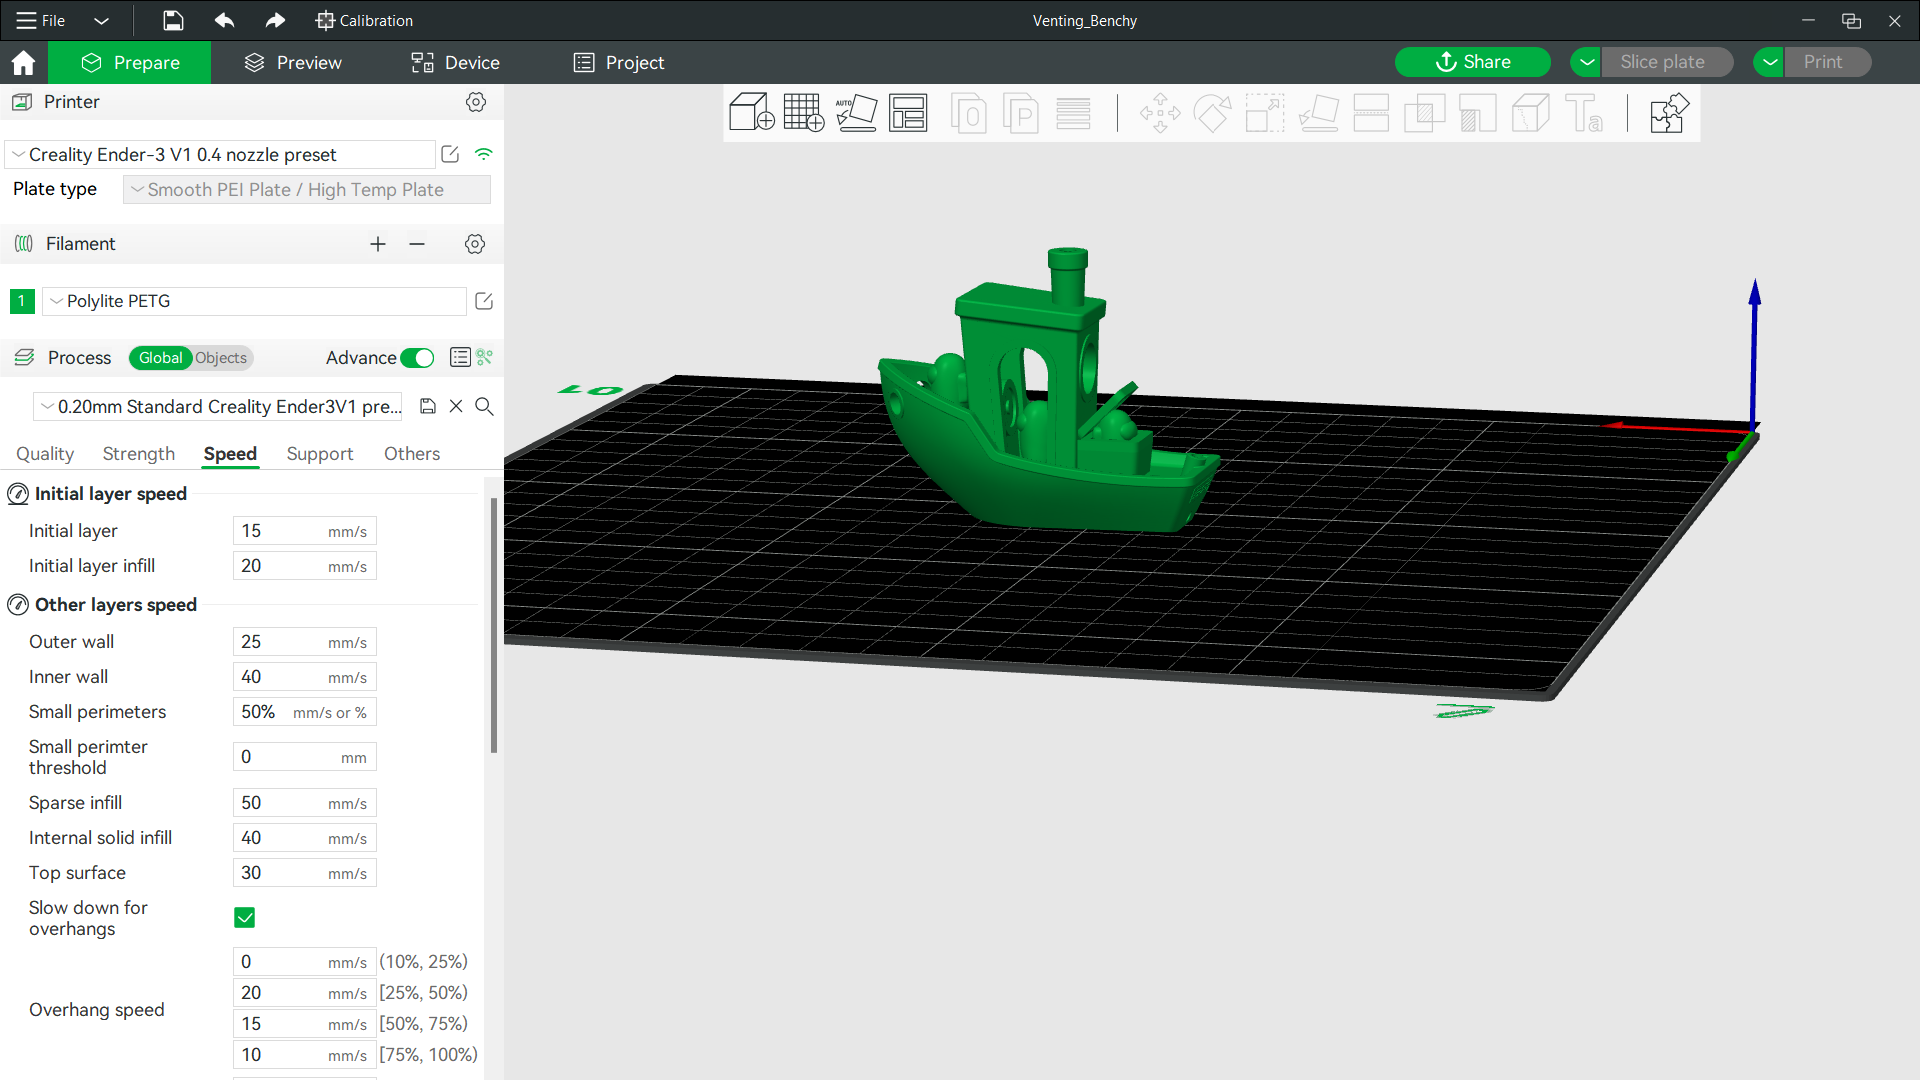Screen dimensions: 1920x1080
Task: Click the Share button
Action: click(1473, 62)
